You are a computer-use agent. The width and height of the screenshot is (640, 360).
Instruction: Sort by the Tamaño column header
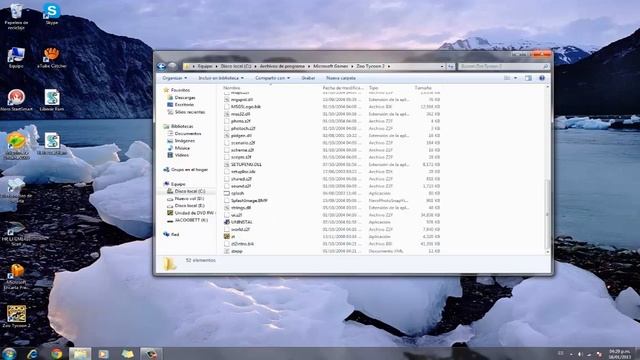423,88
